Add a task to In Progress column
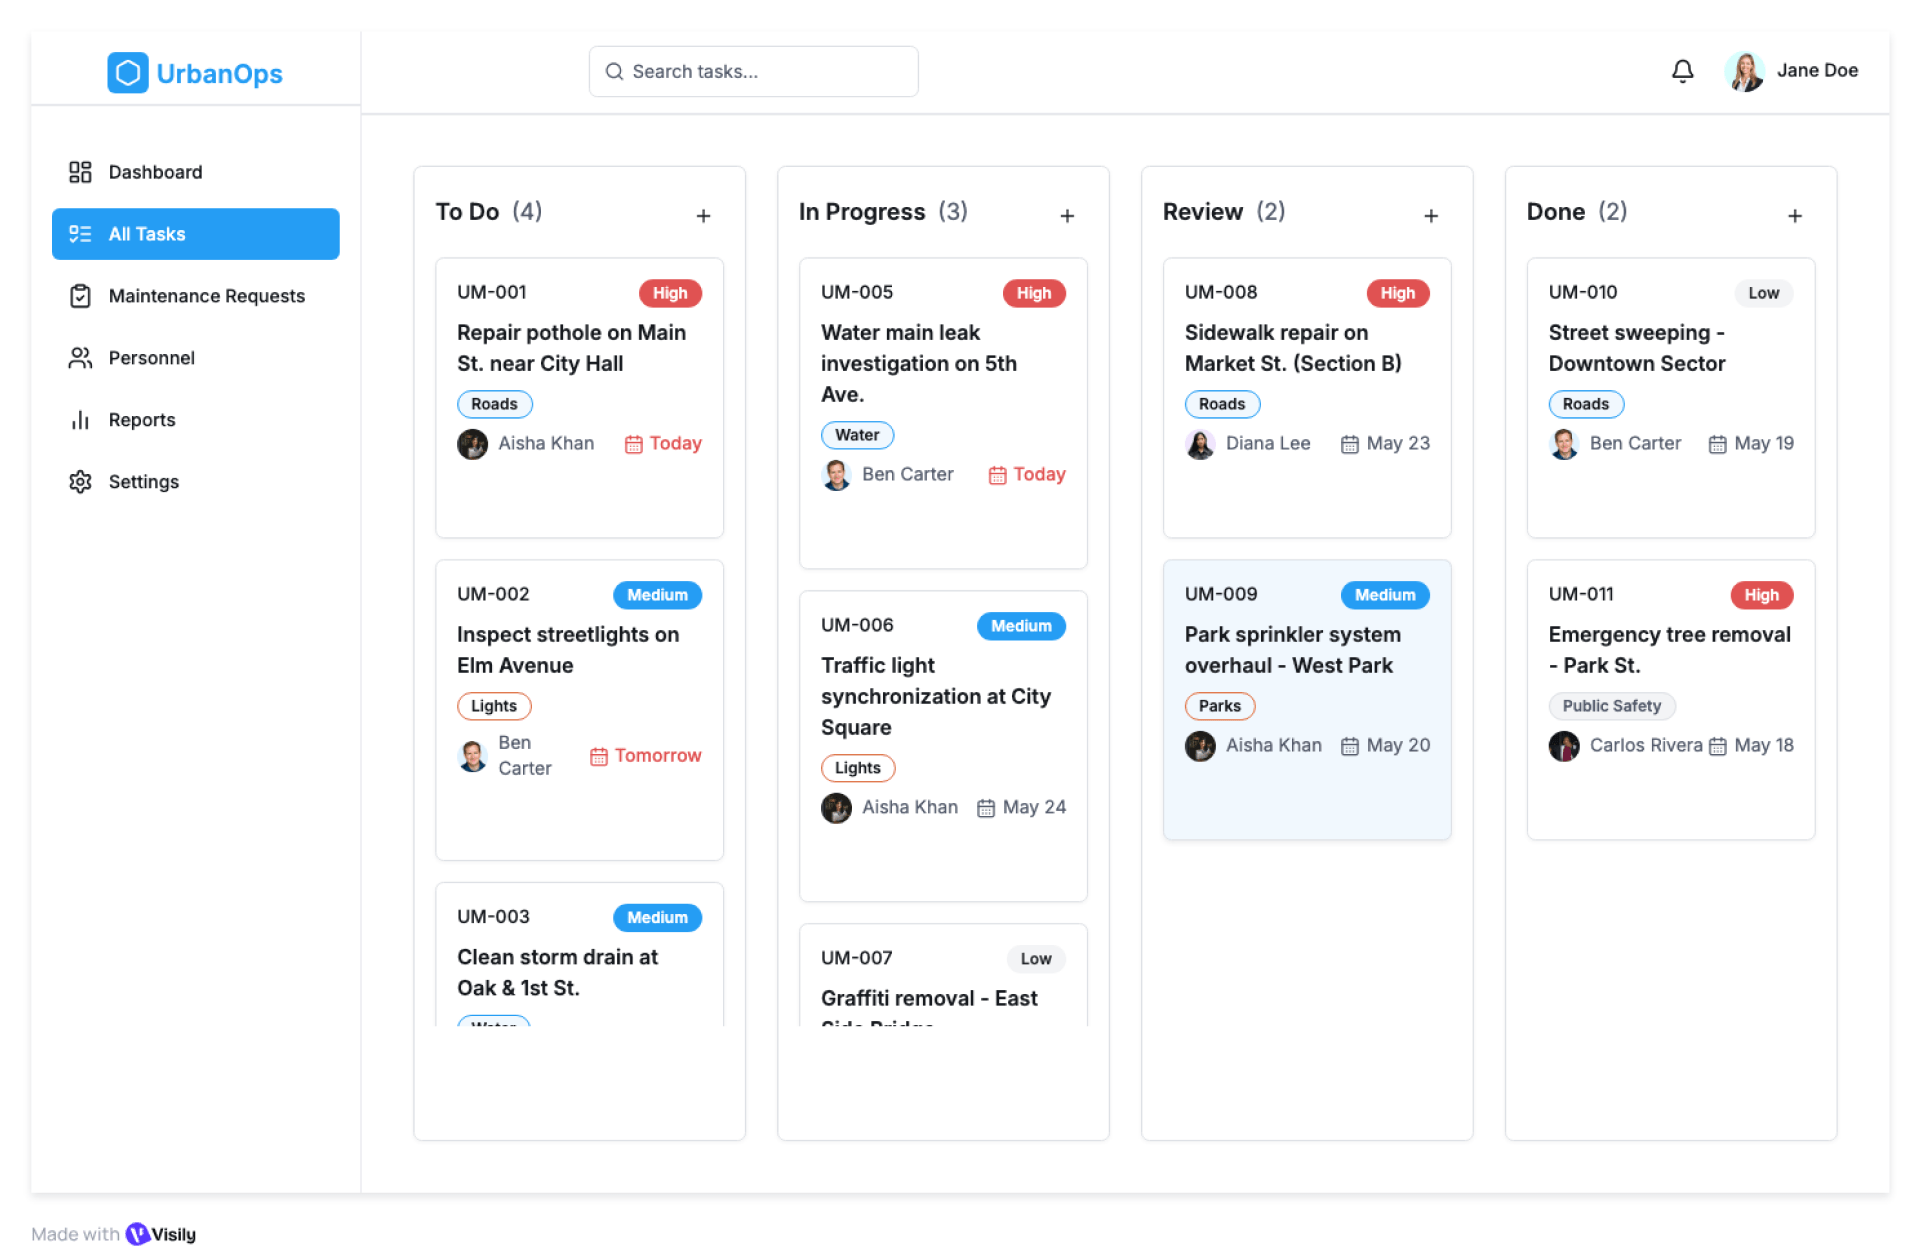 [1067, 216]
